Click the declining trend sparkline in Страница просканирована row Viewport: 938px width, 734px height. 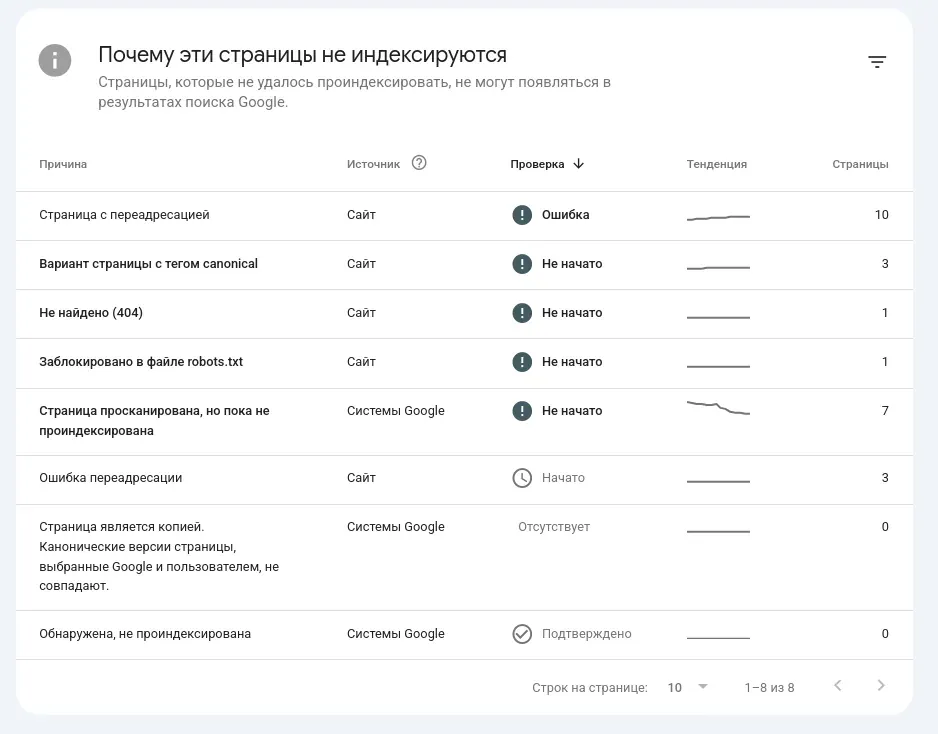point(718,408)
